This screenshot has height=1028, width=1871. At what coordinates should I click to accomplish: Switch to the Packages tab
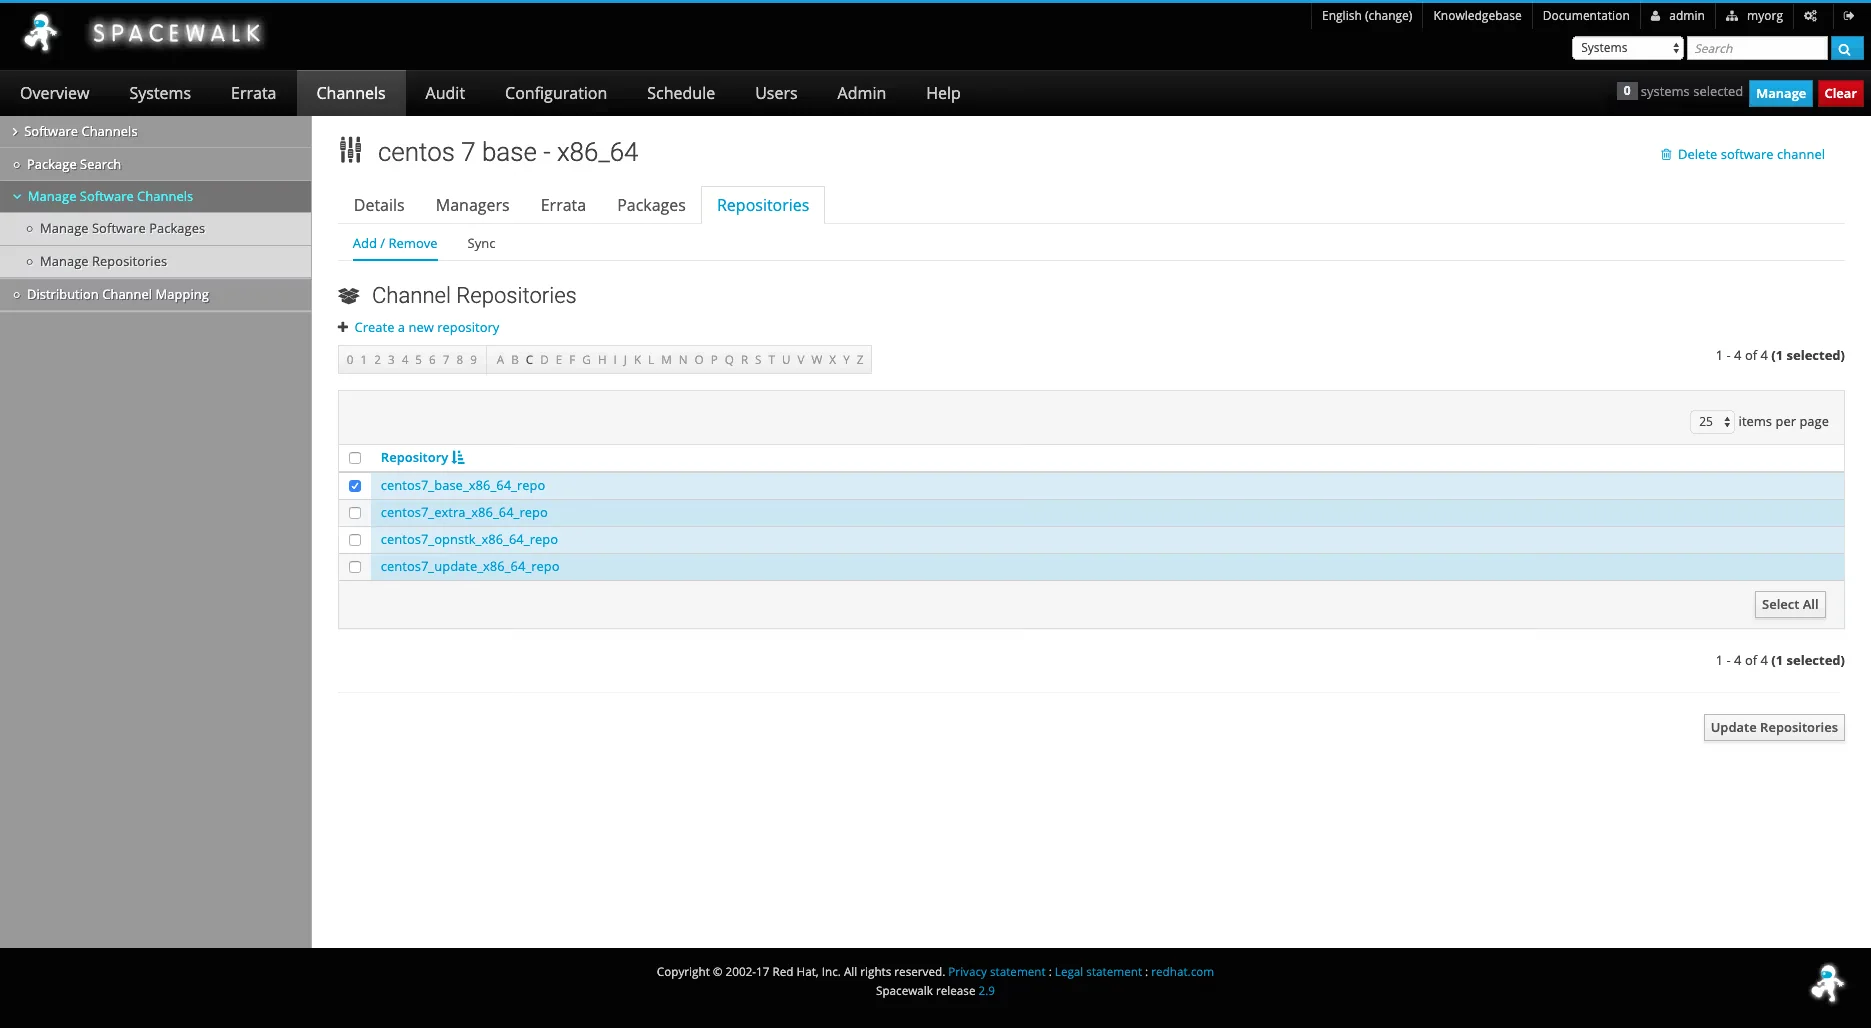coord(650,205)
